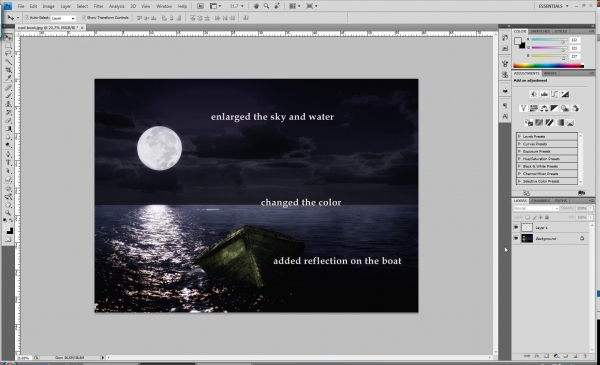600x365 pixels.
Task: Expand the Levels Presets list
Action: tap(520, 136)
